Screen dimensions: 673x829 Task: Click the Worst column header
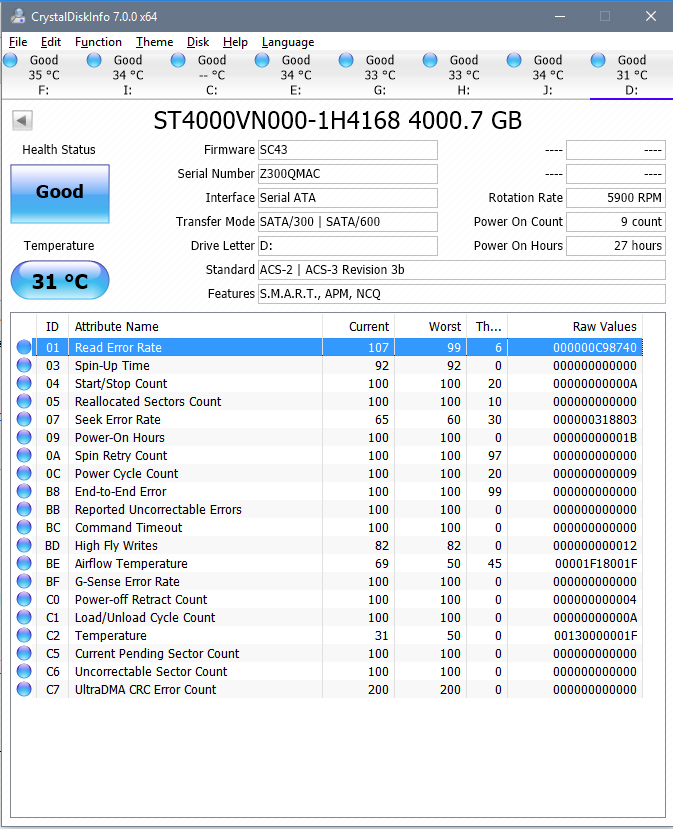(430, 327)
